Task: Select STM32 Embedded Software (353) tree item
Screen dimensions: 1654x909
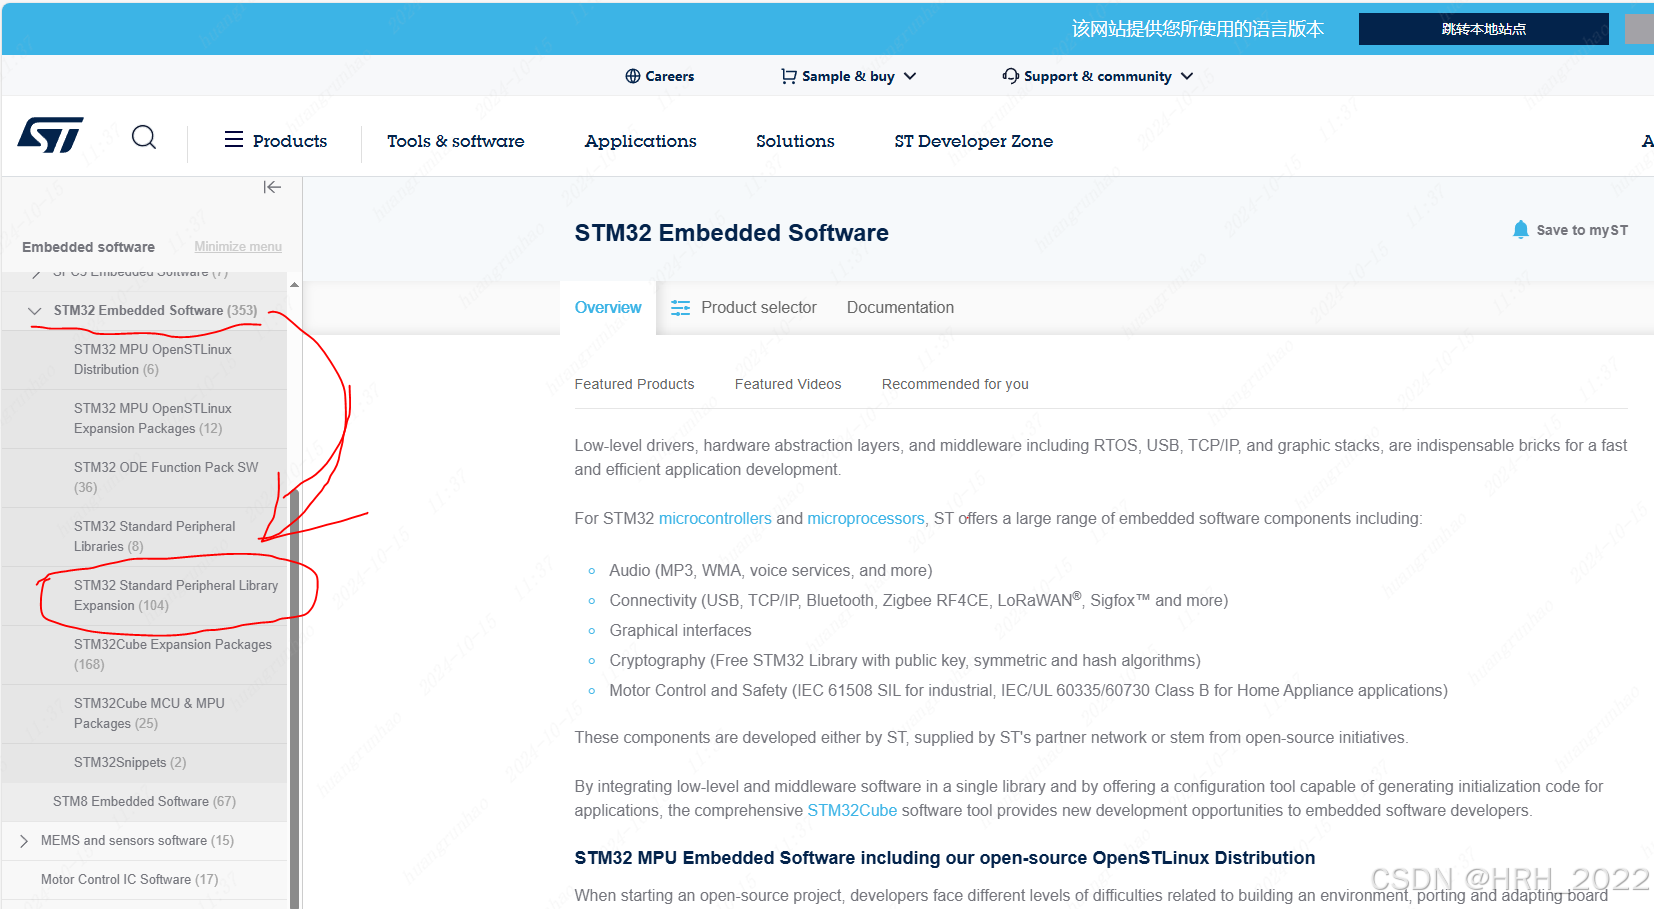Action: coord(155,311)
